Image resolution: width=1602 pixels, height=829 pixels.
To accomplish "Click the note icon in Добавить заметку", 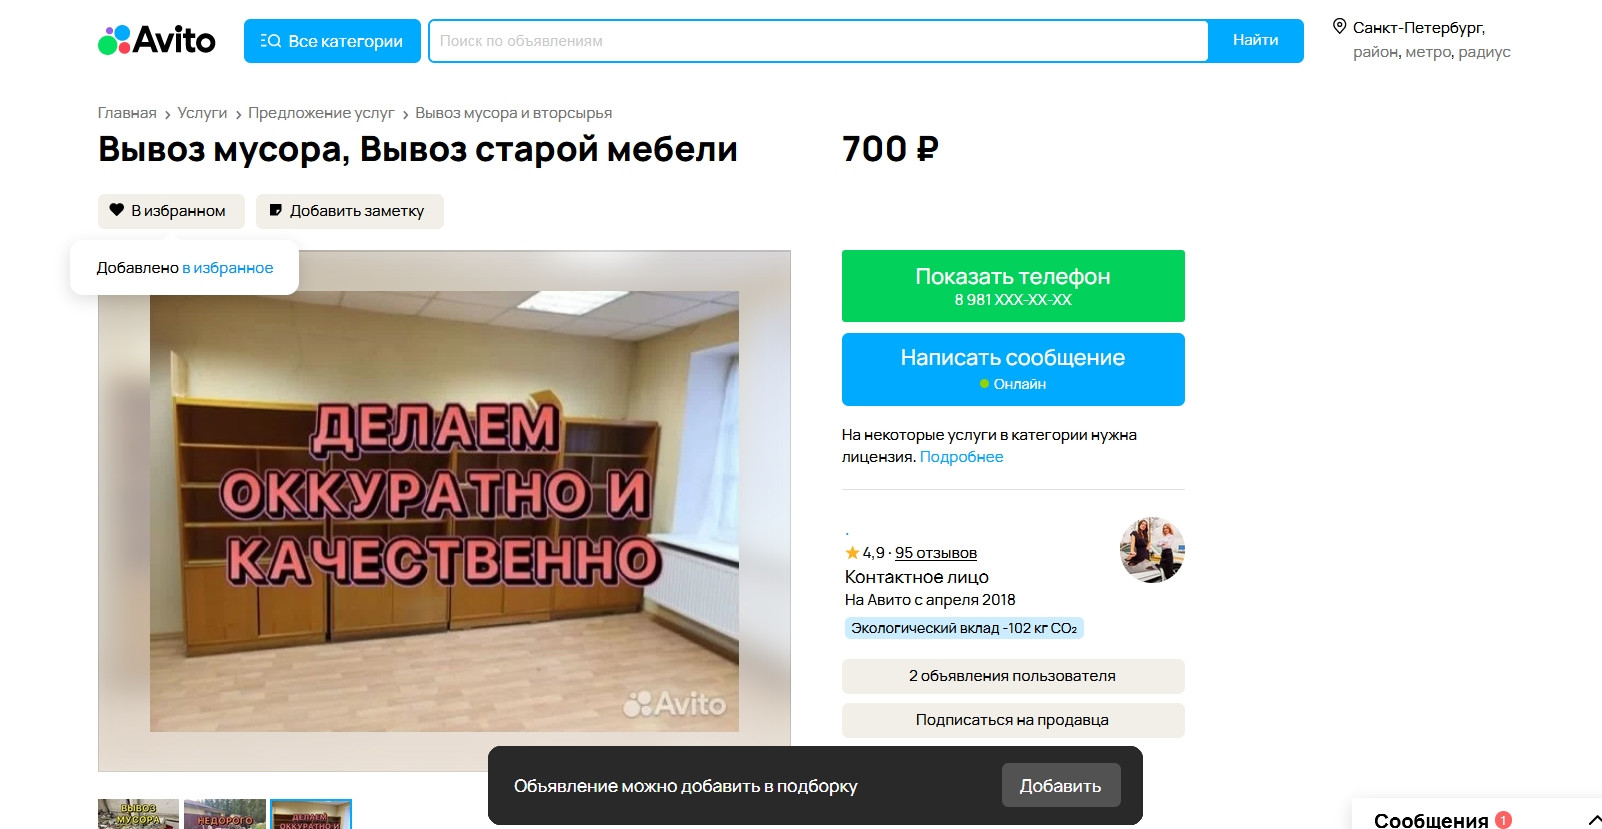I will 276,210.
